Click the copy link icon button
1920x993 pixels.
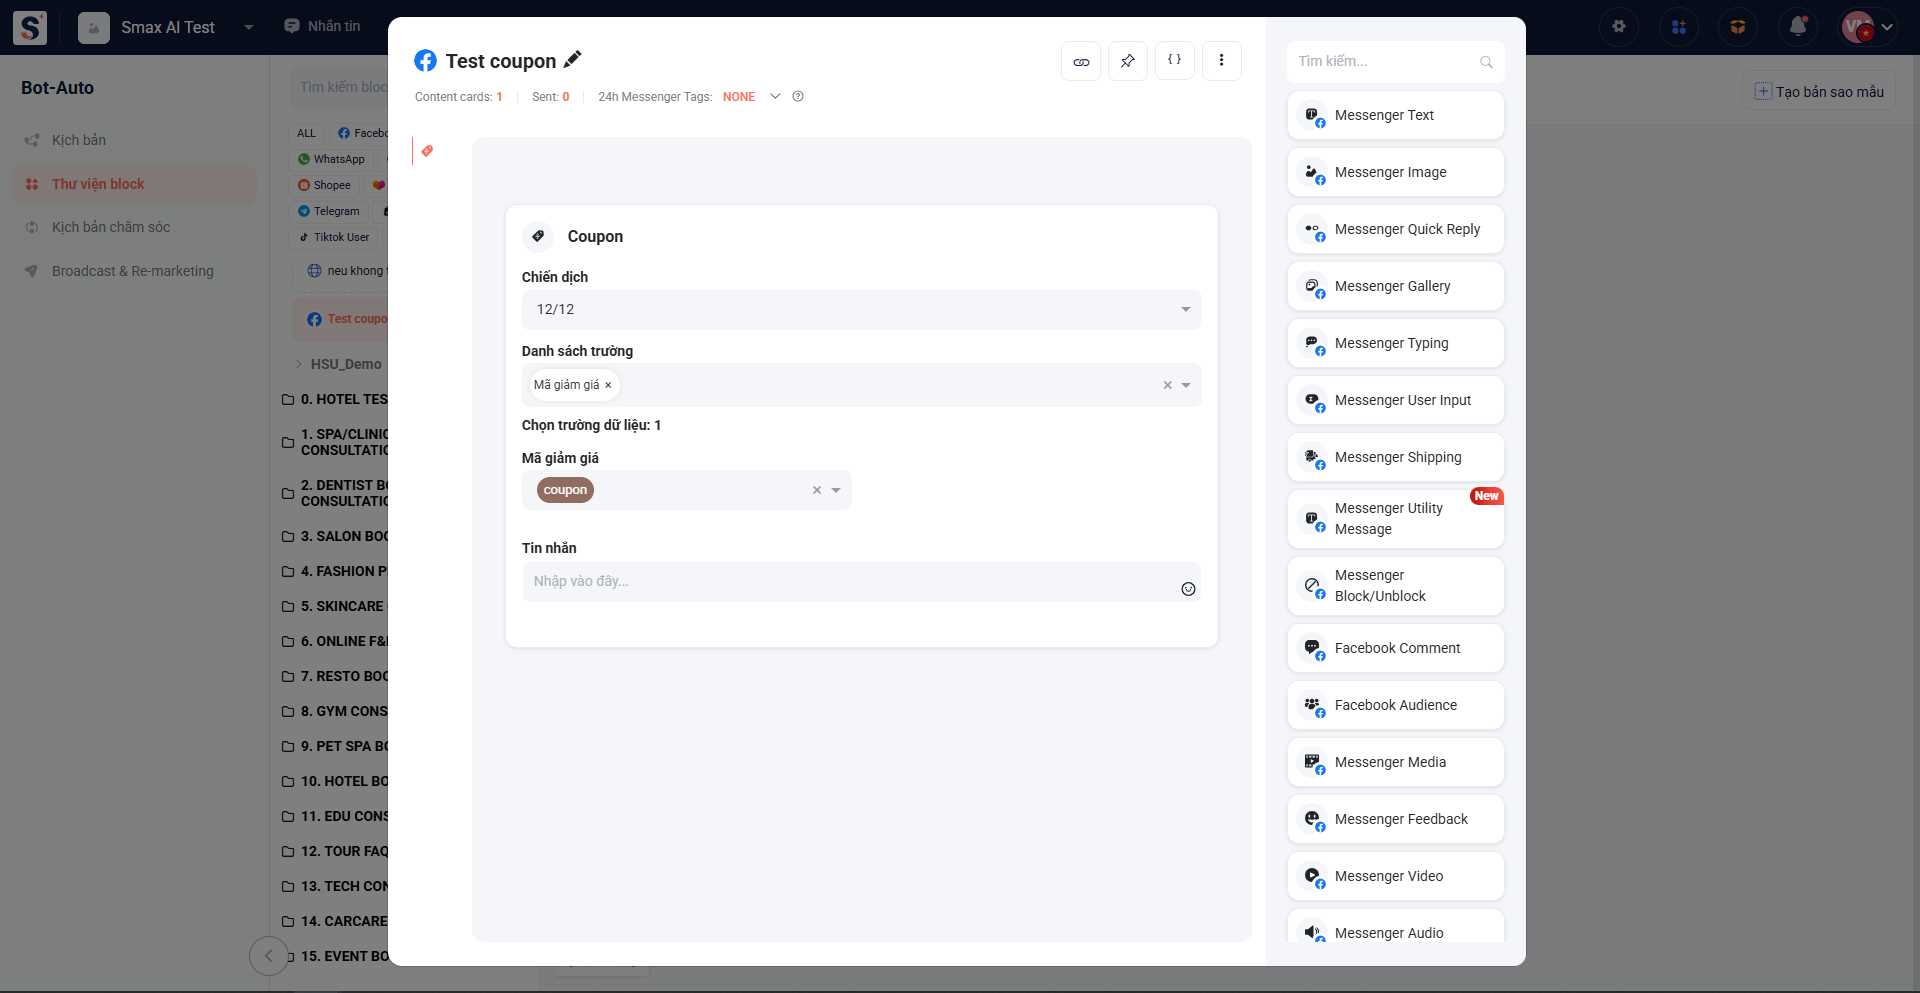click(1081, 61)
